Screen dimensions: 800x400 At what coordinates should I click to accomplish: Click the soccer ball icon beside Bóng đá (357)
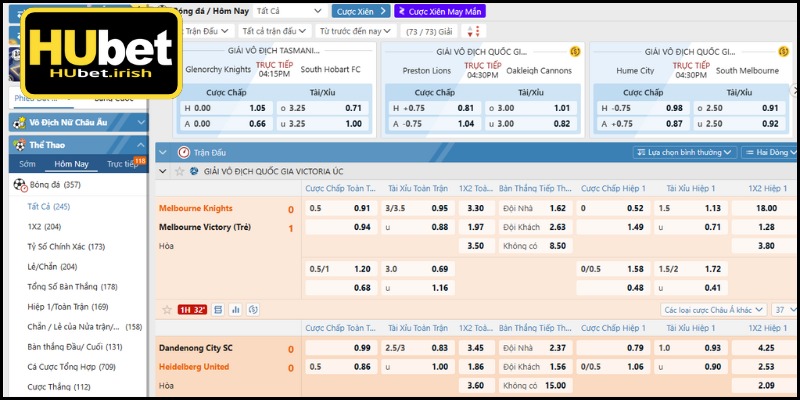coord(20,185)
